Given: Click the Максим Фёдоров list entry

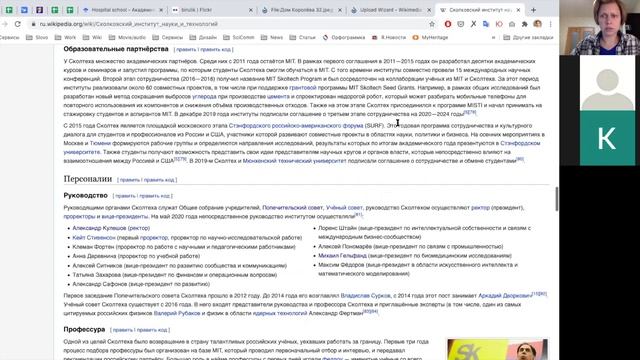Looking at the screenshot, I should coord(418,269).
